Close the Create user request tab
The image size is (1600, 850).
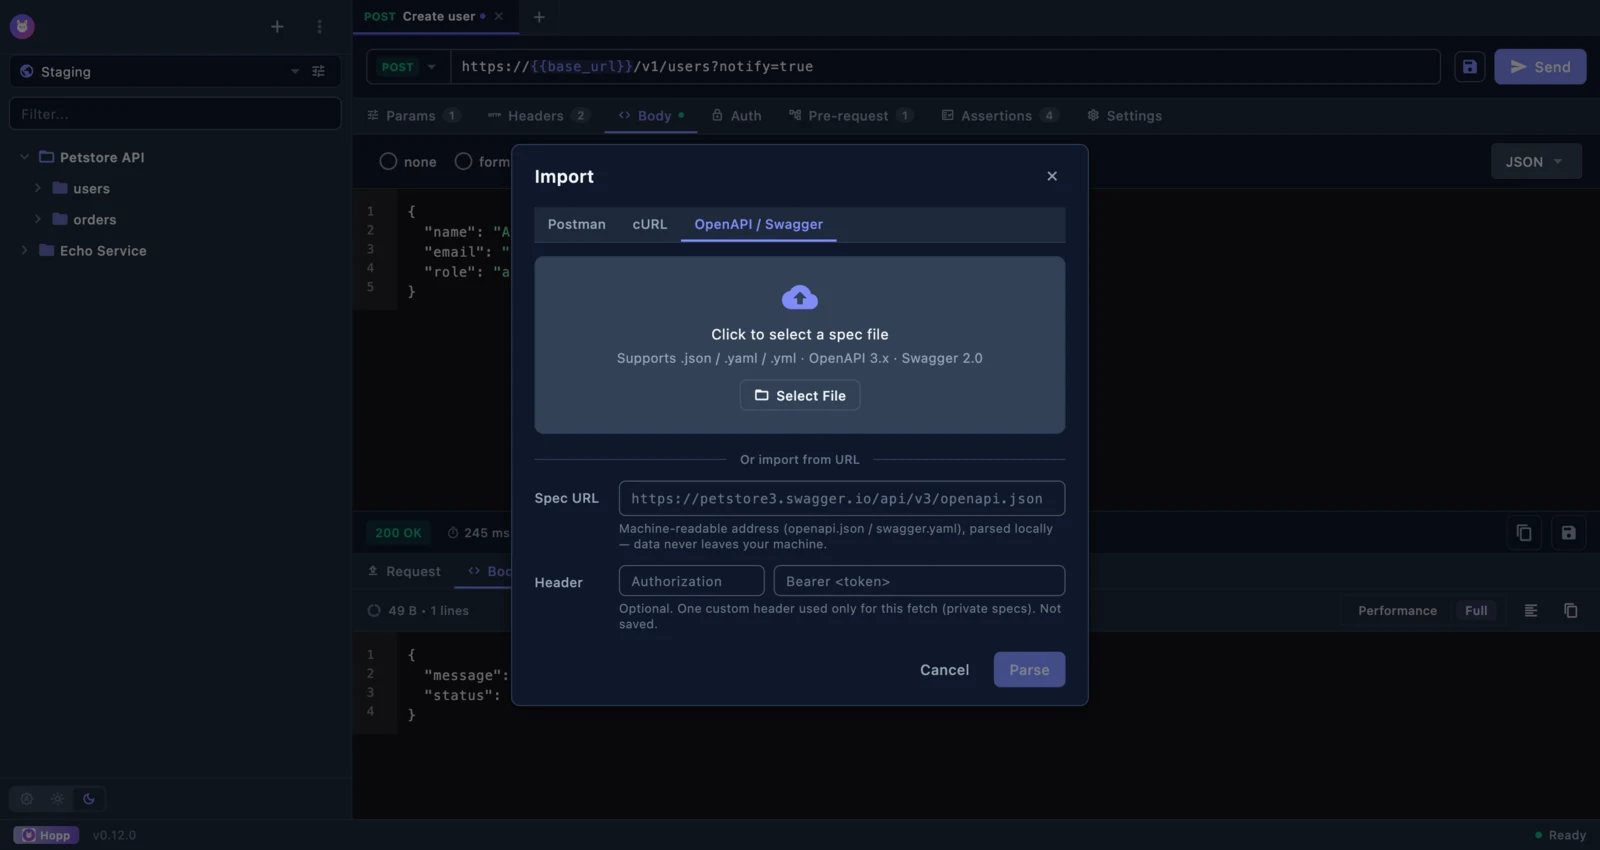click(x=498, y=16)
